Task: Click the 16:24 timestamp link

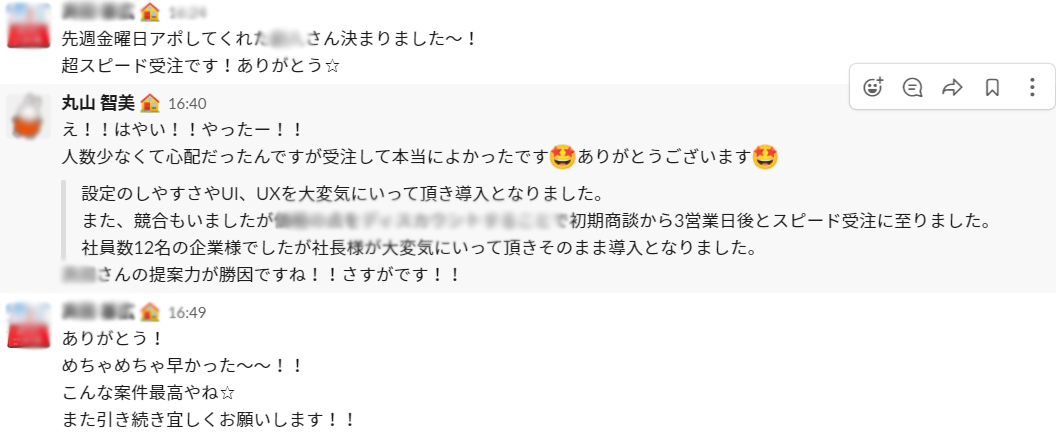Action: [x=187, y=12]
